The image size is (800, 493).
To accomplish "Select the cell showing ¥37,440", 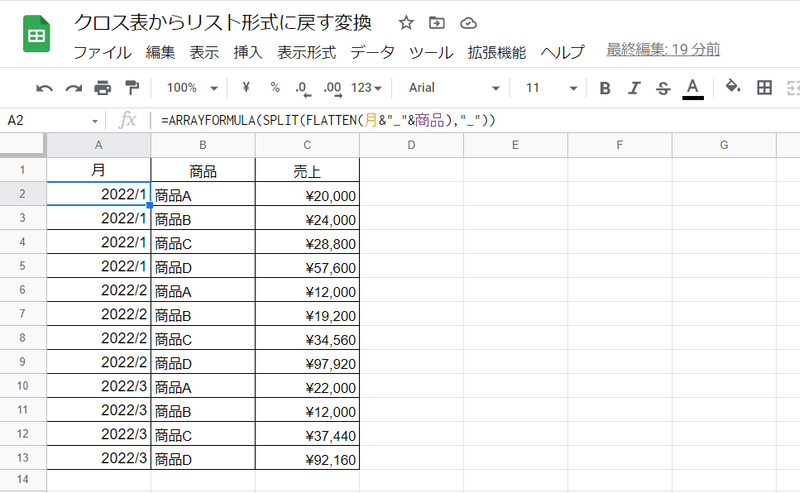I will click(x=307, y=434).
